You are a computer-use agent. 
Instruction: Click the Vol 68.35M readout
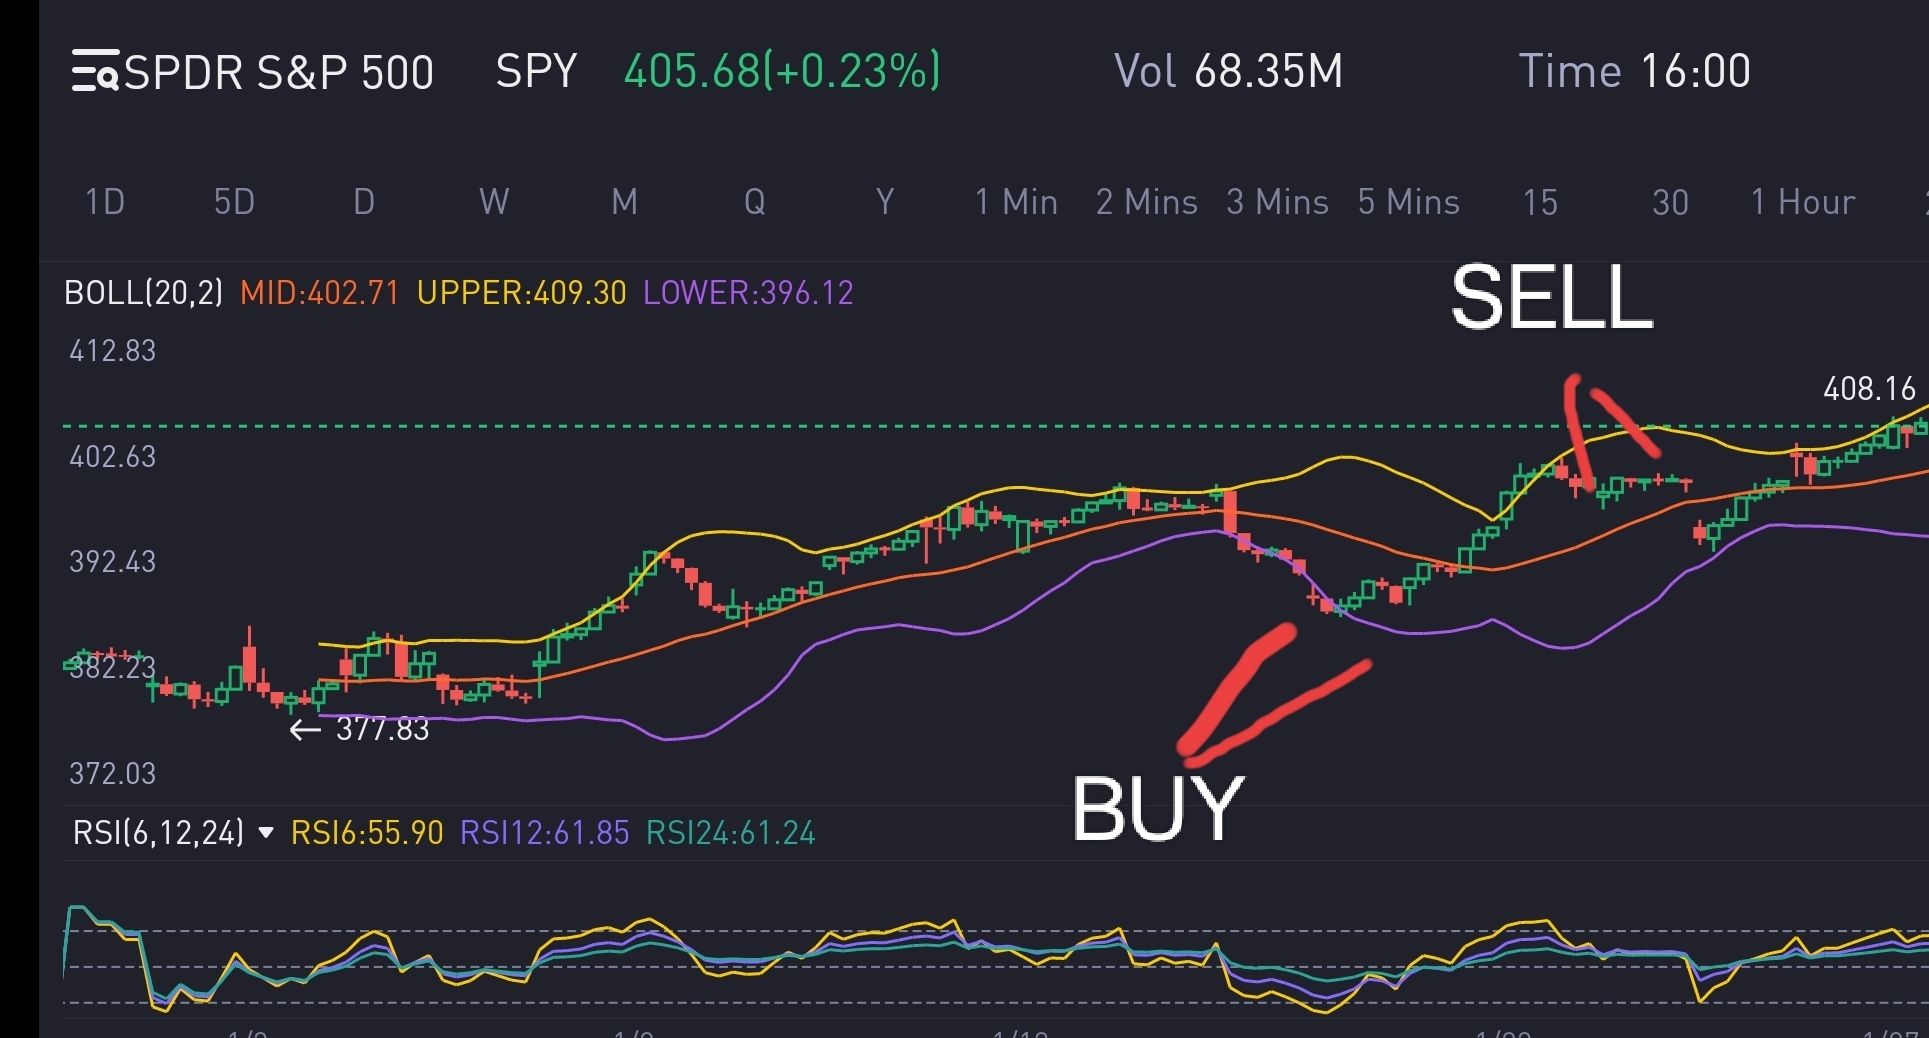tap(1228, 71)
